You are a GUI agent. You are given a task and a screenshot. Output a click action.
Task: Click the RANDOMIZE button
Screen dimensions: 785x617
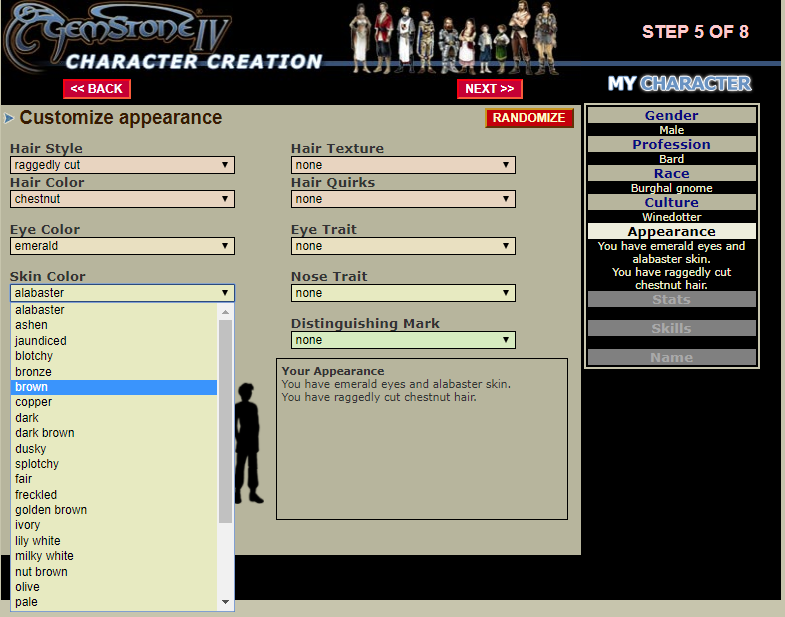click(x=529, y=118)
